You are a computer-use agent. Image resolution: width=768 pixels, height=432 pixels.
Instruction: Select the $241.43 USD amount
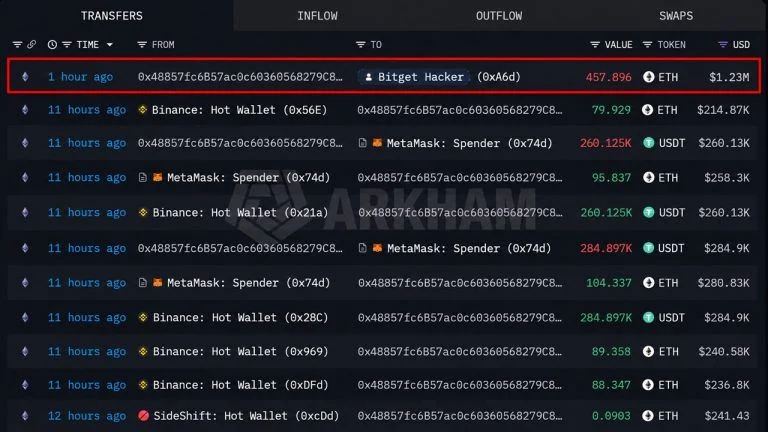tap(727, 416)
